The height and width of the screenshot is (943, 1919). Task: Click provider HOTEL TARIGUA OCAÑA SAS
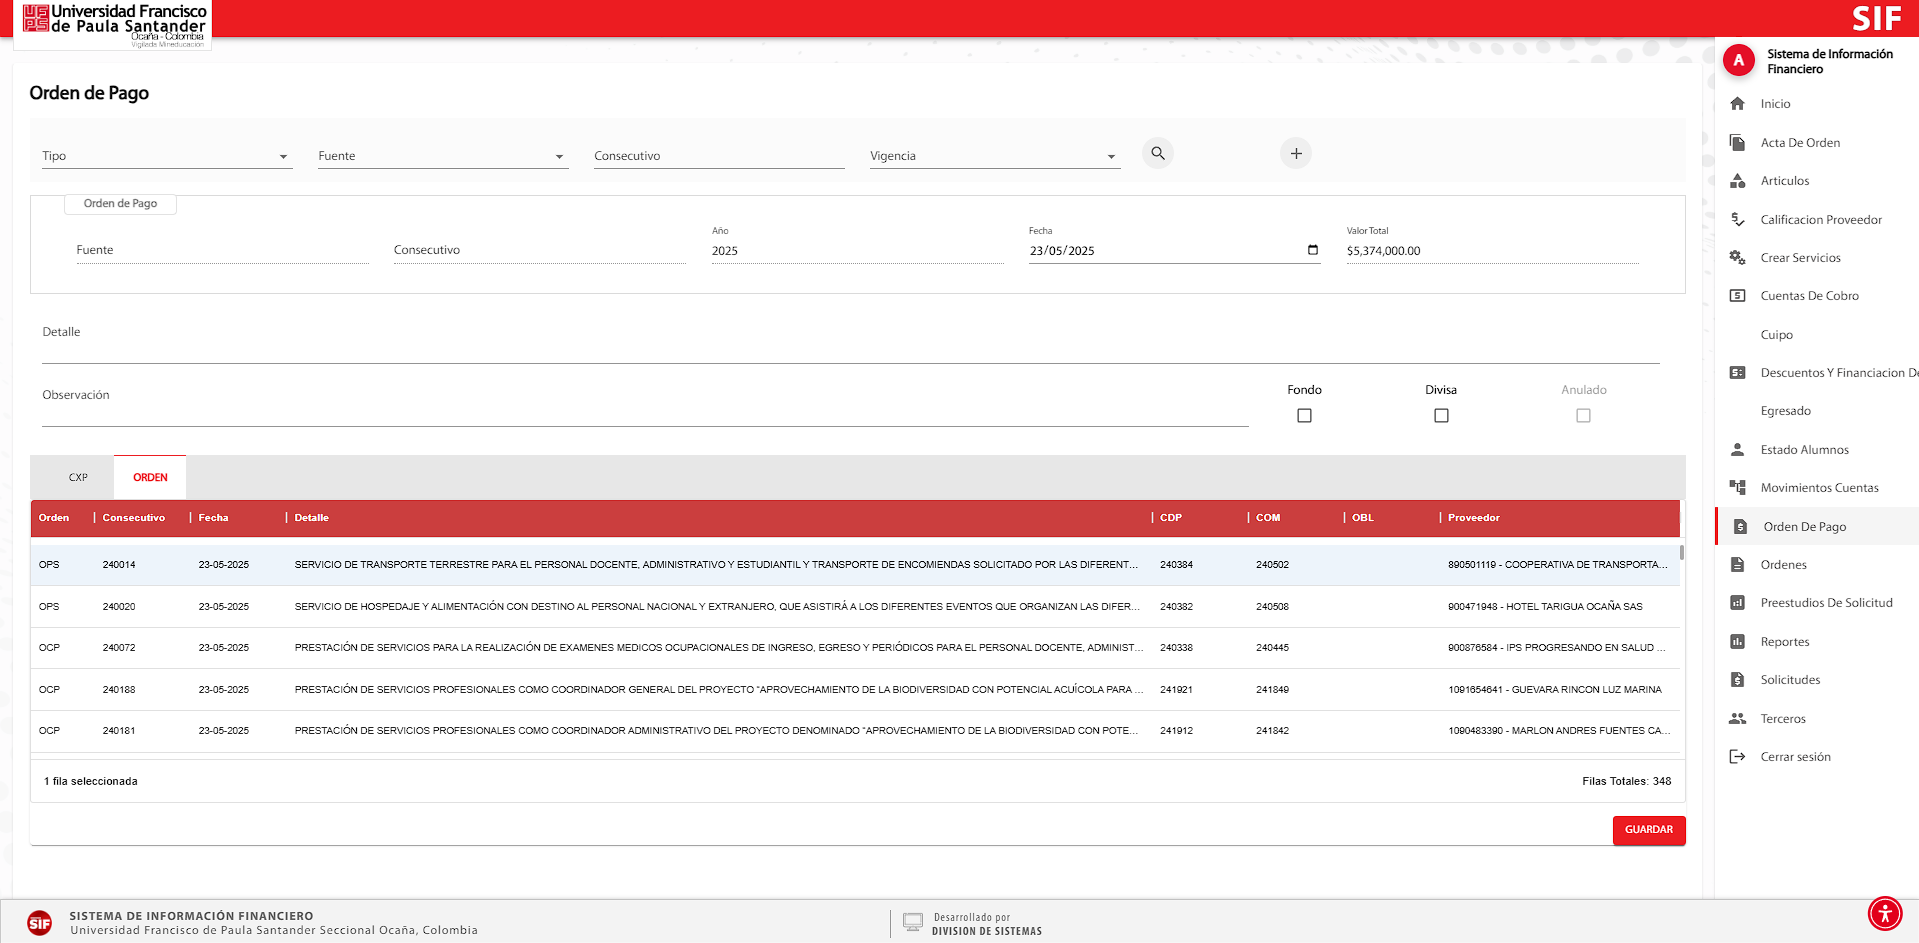click(1545, 607)
